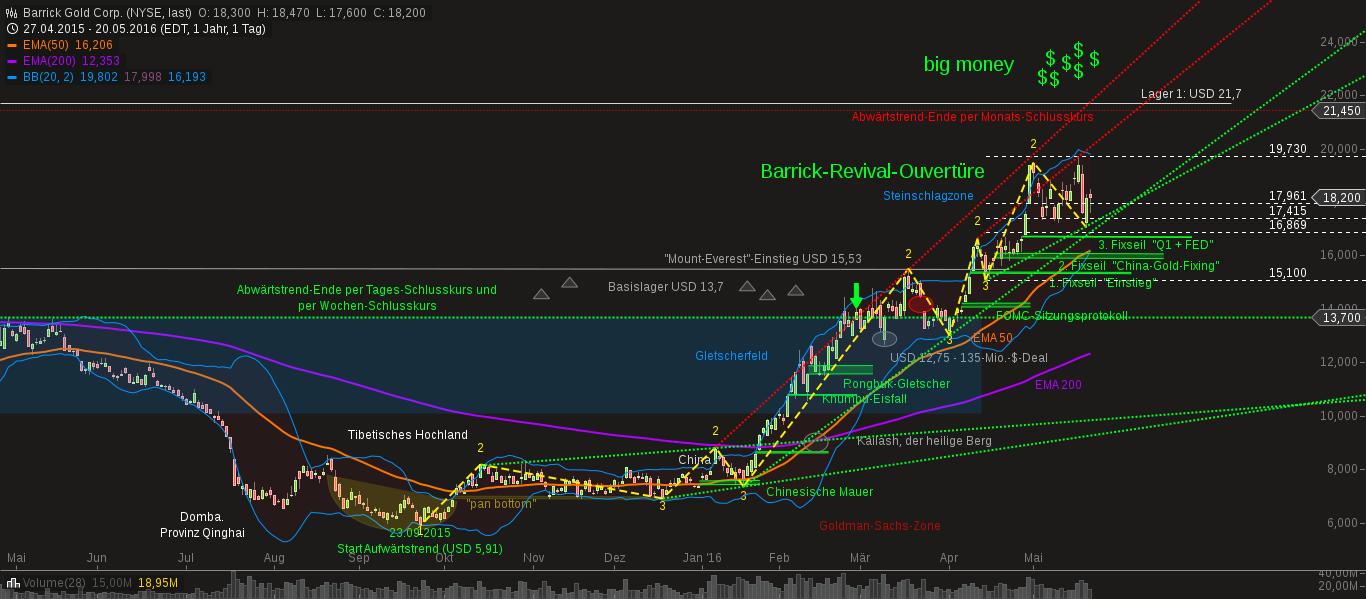This screenshot has width=1366, height=599.
Task: Click the purple EMA(200) line indicator icon
Action: click(x=13, y=60)
